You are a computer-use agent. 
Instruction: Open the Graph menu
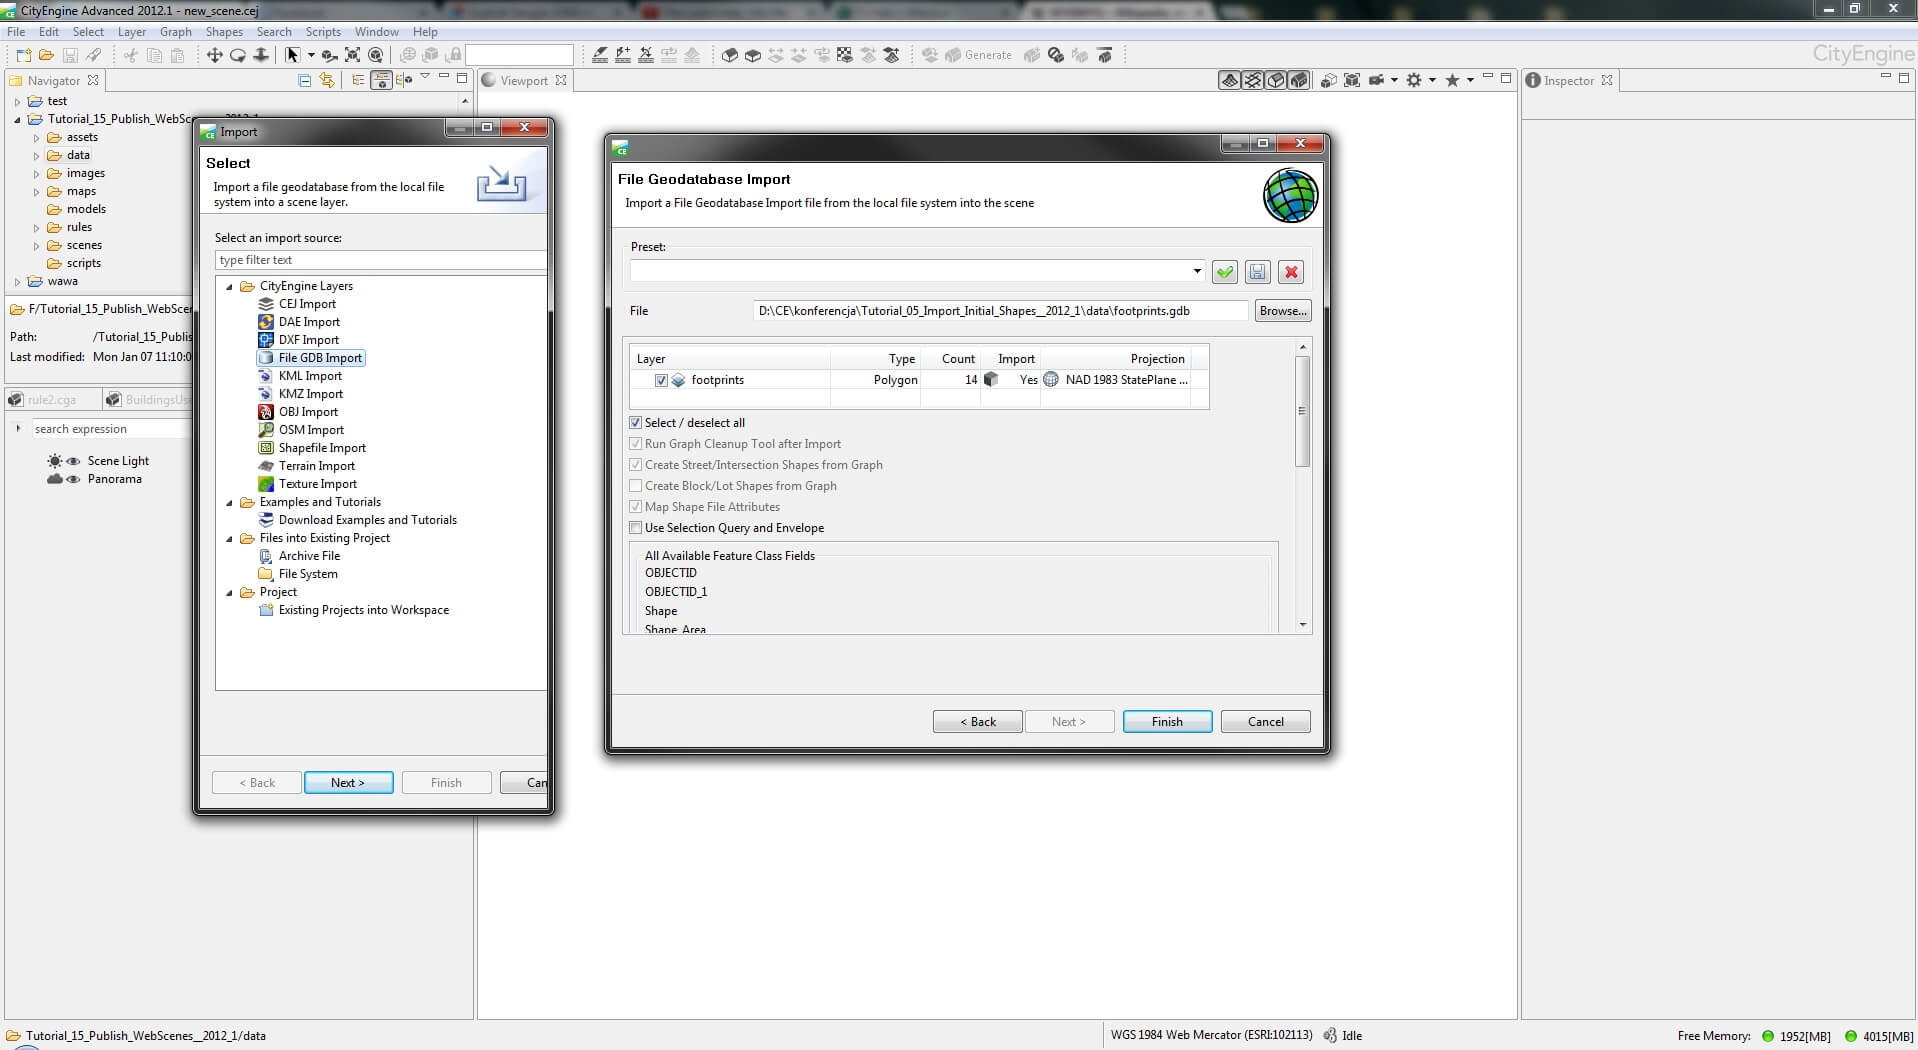point(176,32)
